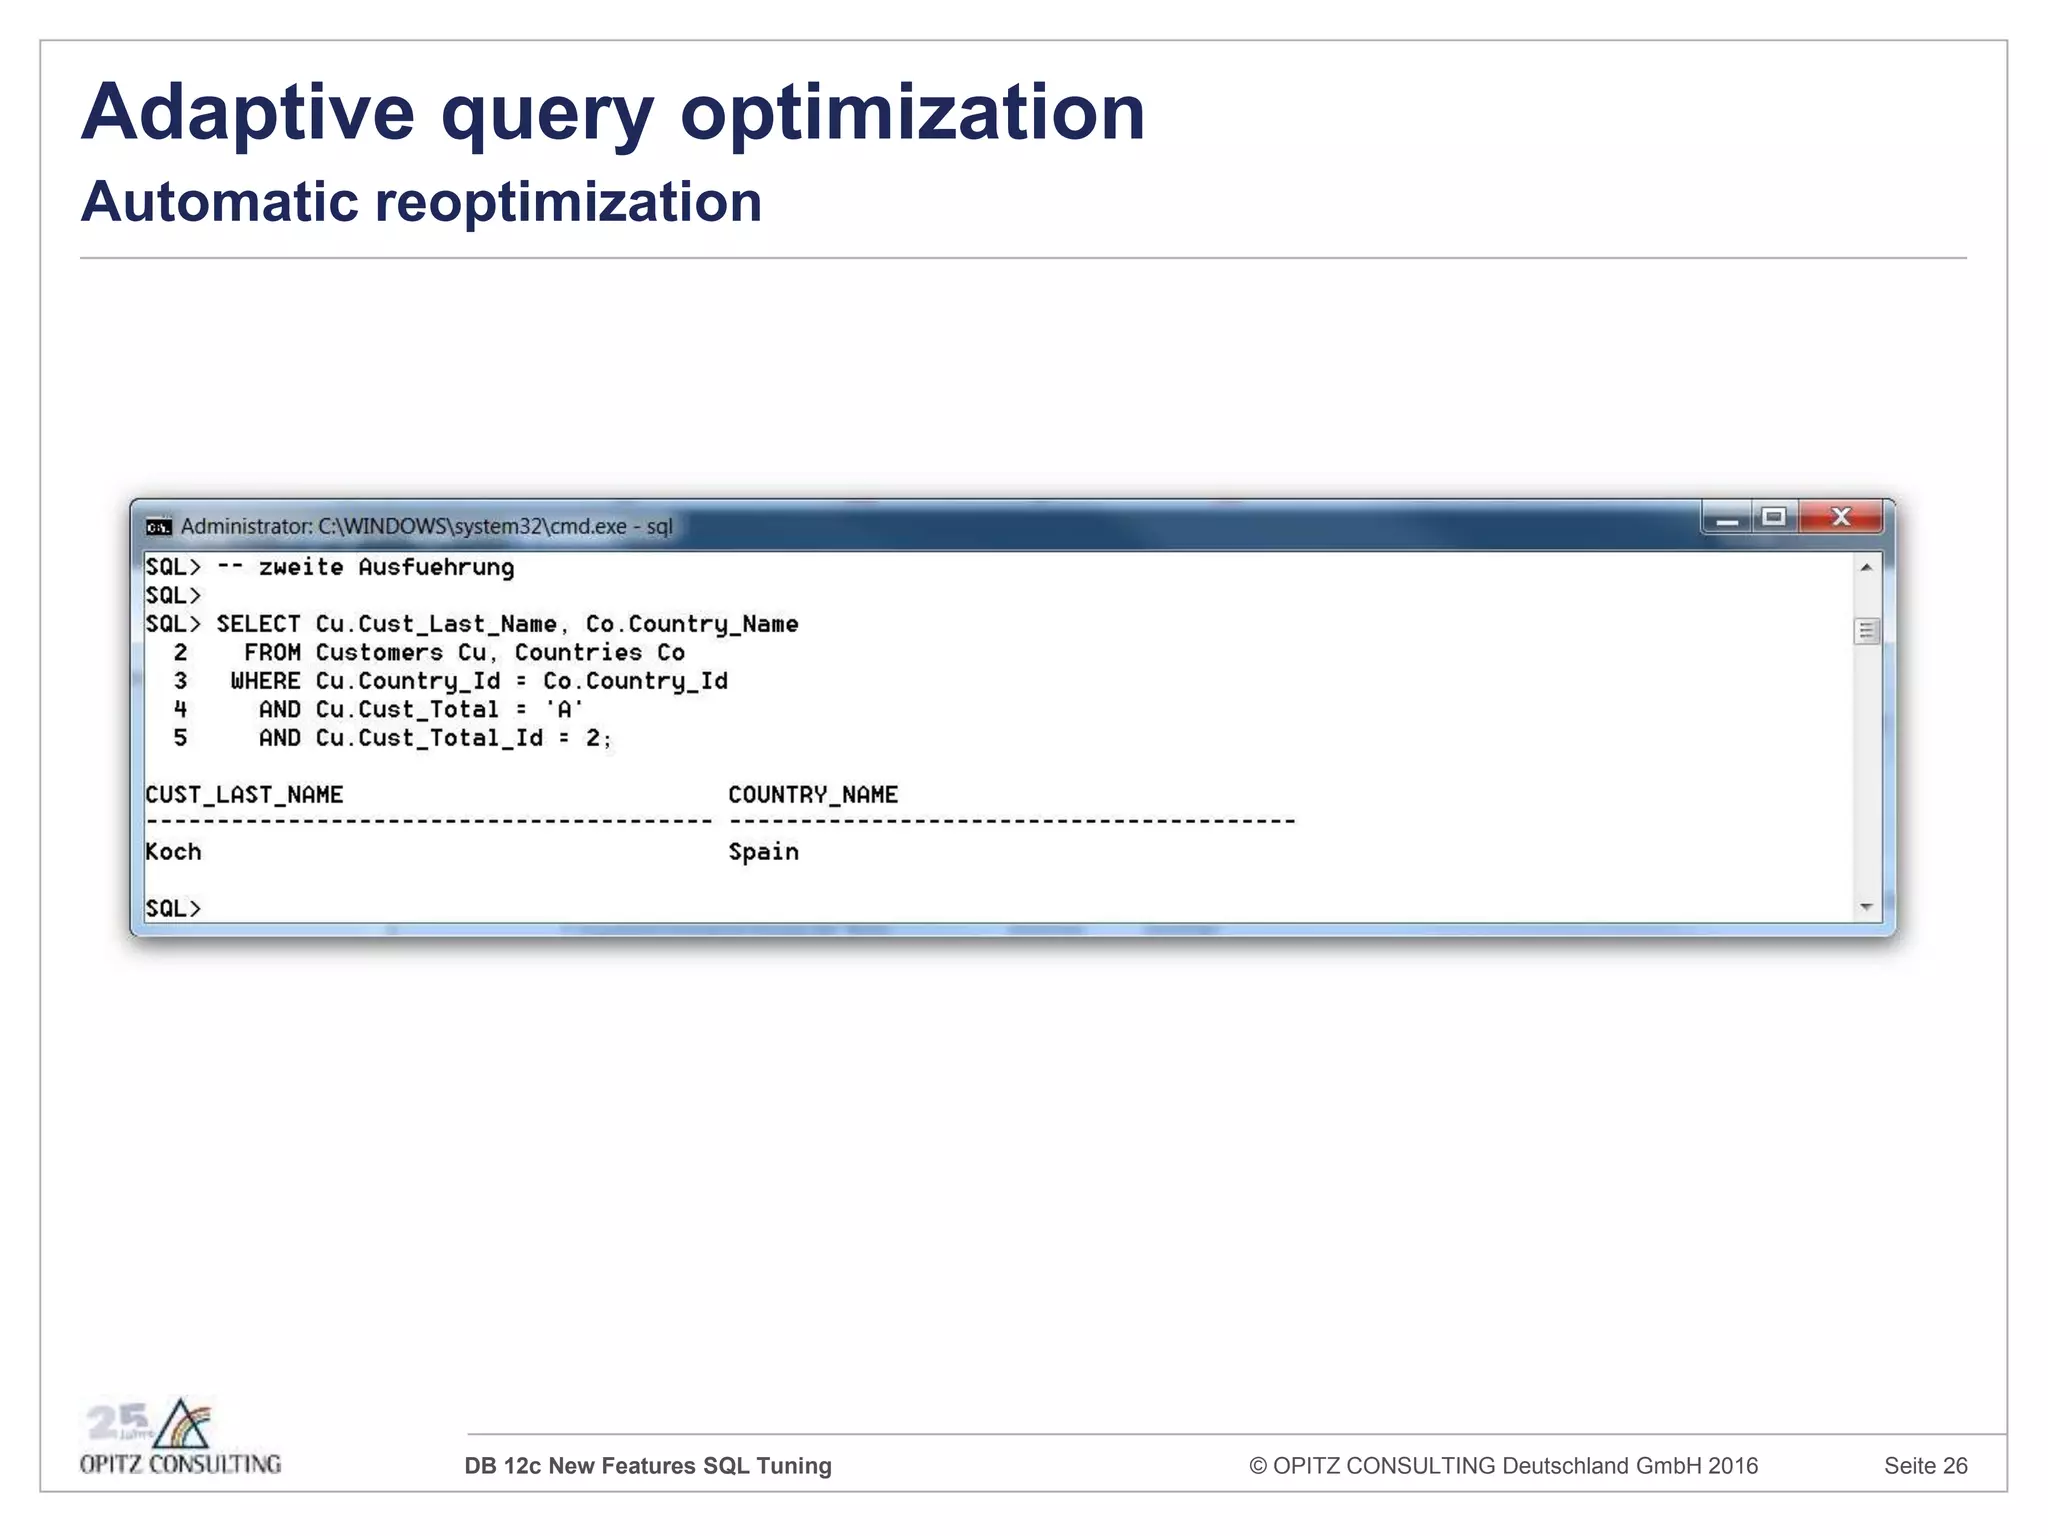Click the line "AND Cu.Cust_Total = 'A'"
2048x1536 pixels.
pos(421,710)
